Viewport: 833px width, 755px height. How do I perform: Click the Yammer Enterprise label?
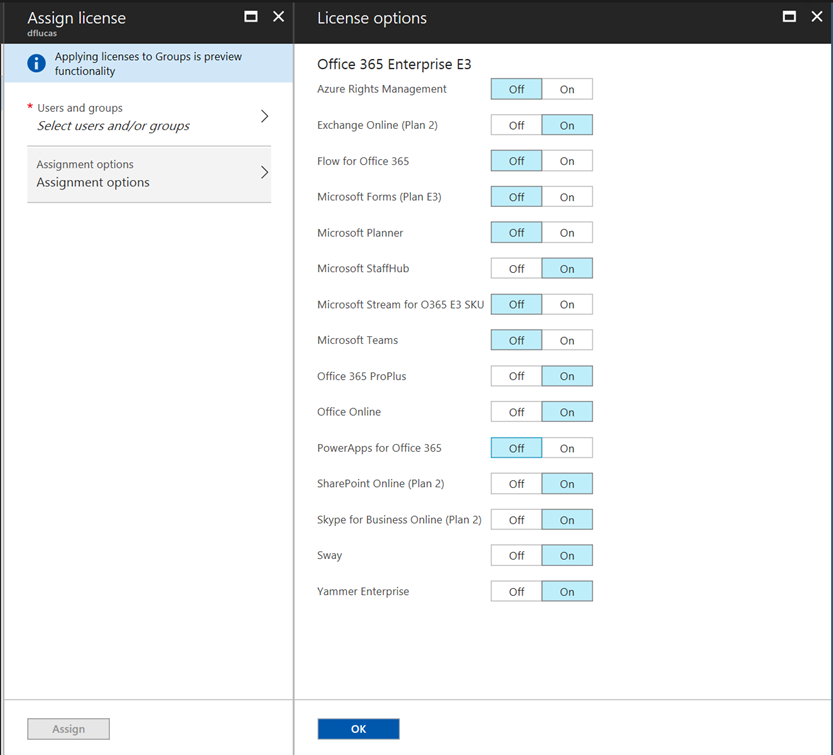tap(363, 591)
